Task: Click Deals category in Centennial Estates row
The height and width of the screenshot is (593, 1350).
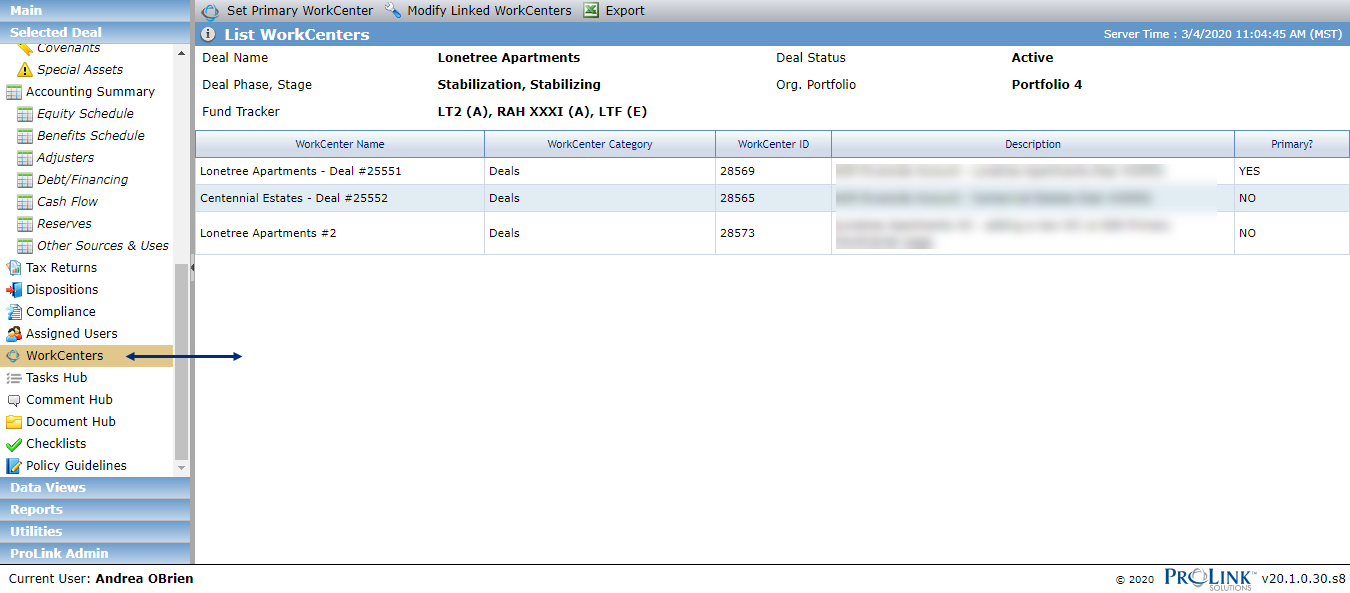Action: [x=600, y=198]
